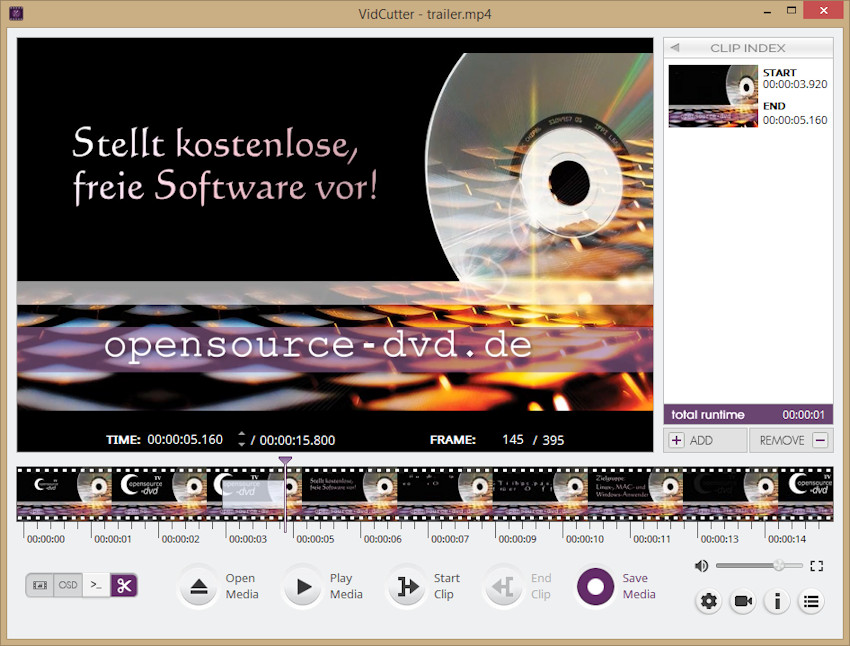
Task: Collapse the Clip Index panel arrow
Action: (675, 48)
